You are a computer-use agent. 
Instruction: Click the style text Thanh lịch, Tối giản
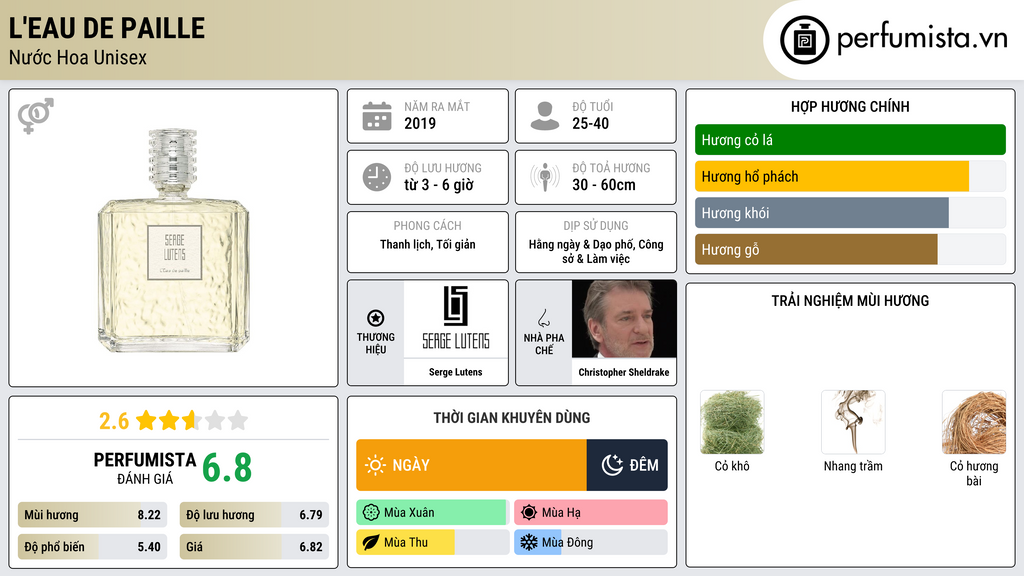(x=428, y=244)
